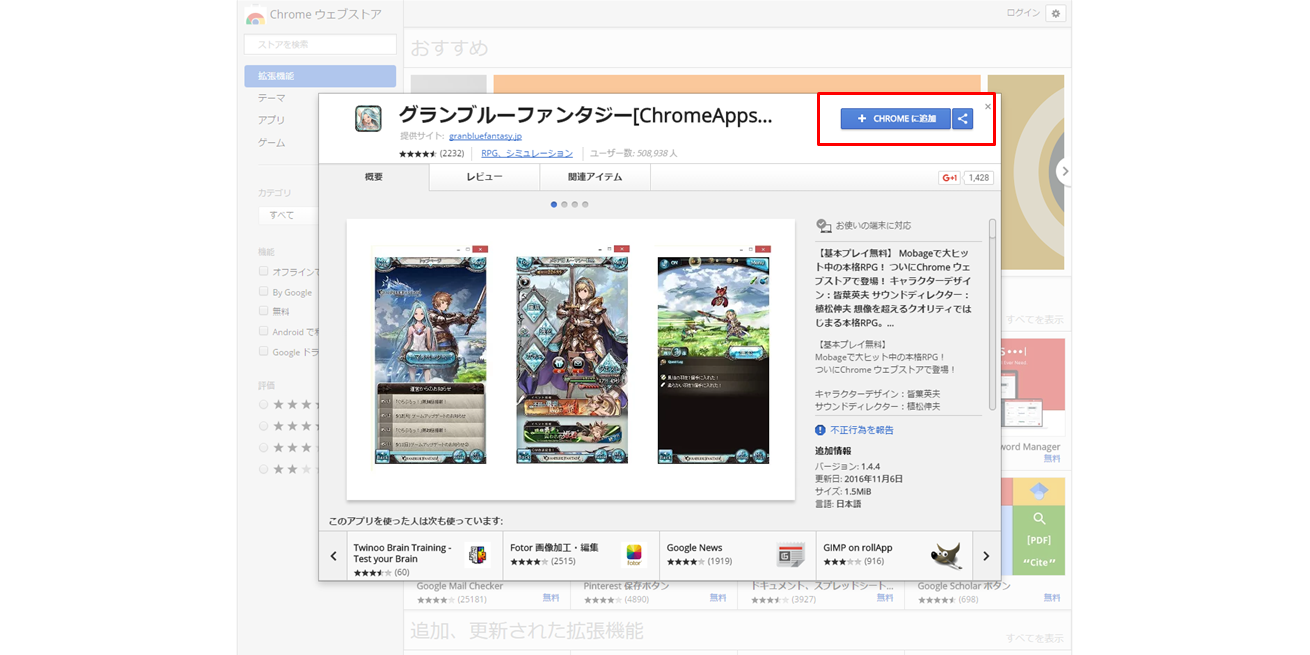Screen dimensions: 1310x655
Task: Click the 更新日: 2016年11月6日 line
Action: point(859,479)
